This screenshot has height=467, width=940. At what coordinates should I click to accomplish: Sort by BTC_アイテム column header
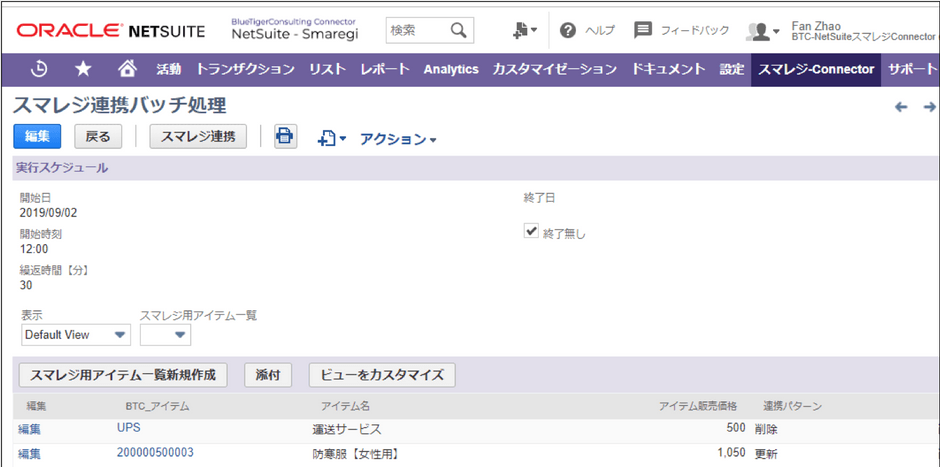157,406
